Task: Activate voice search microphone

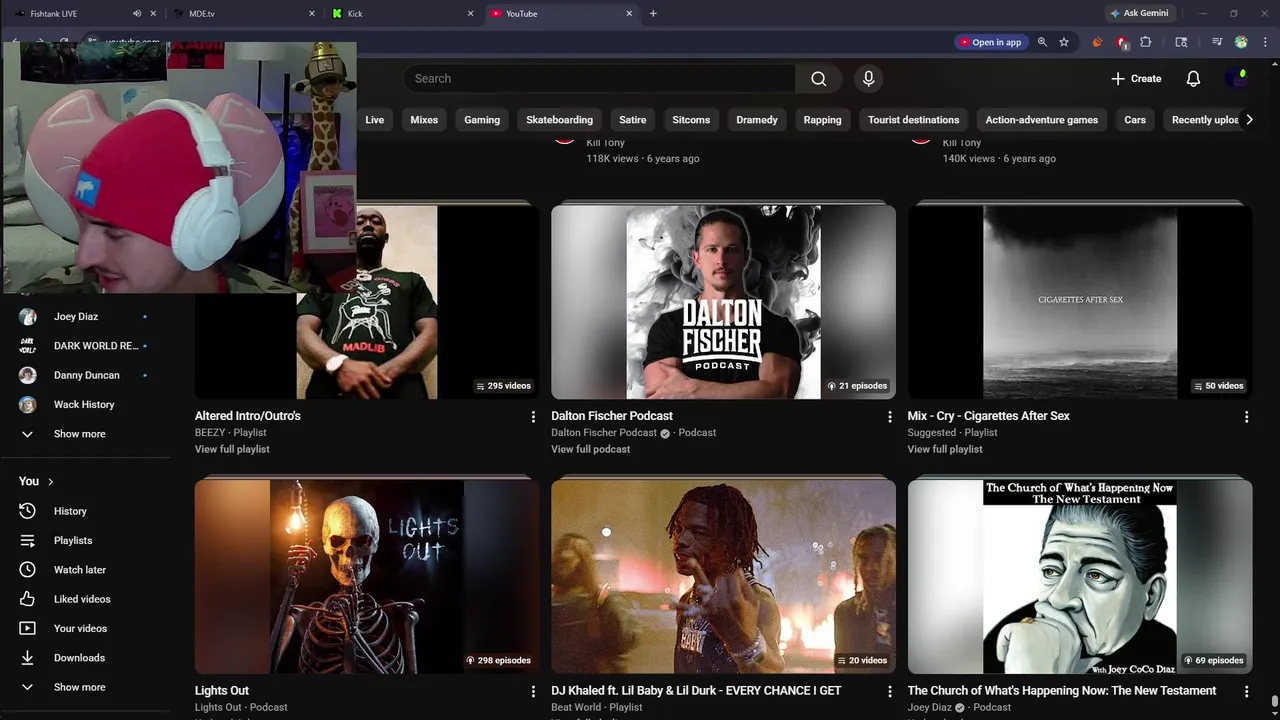Action: click(x=868, y=79)
